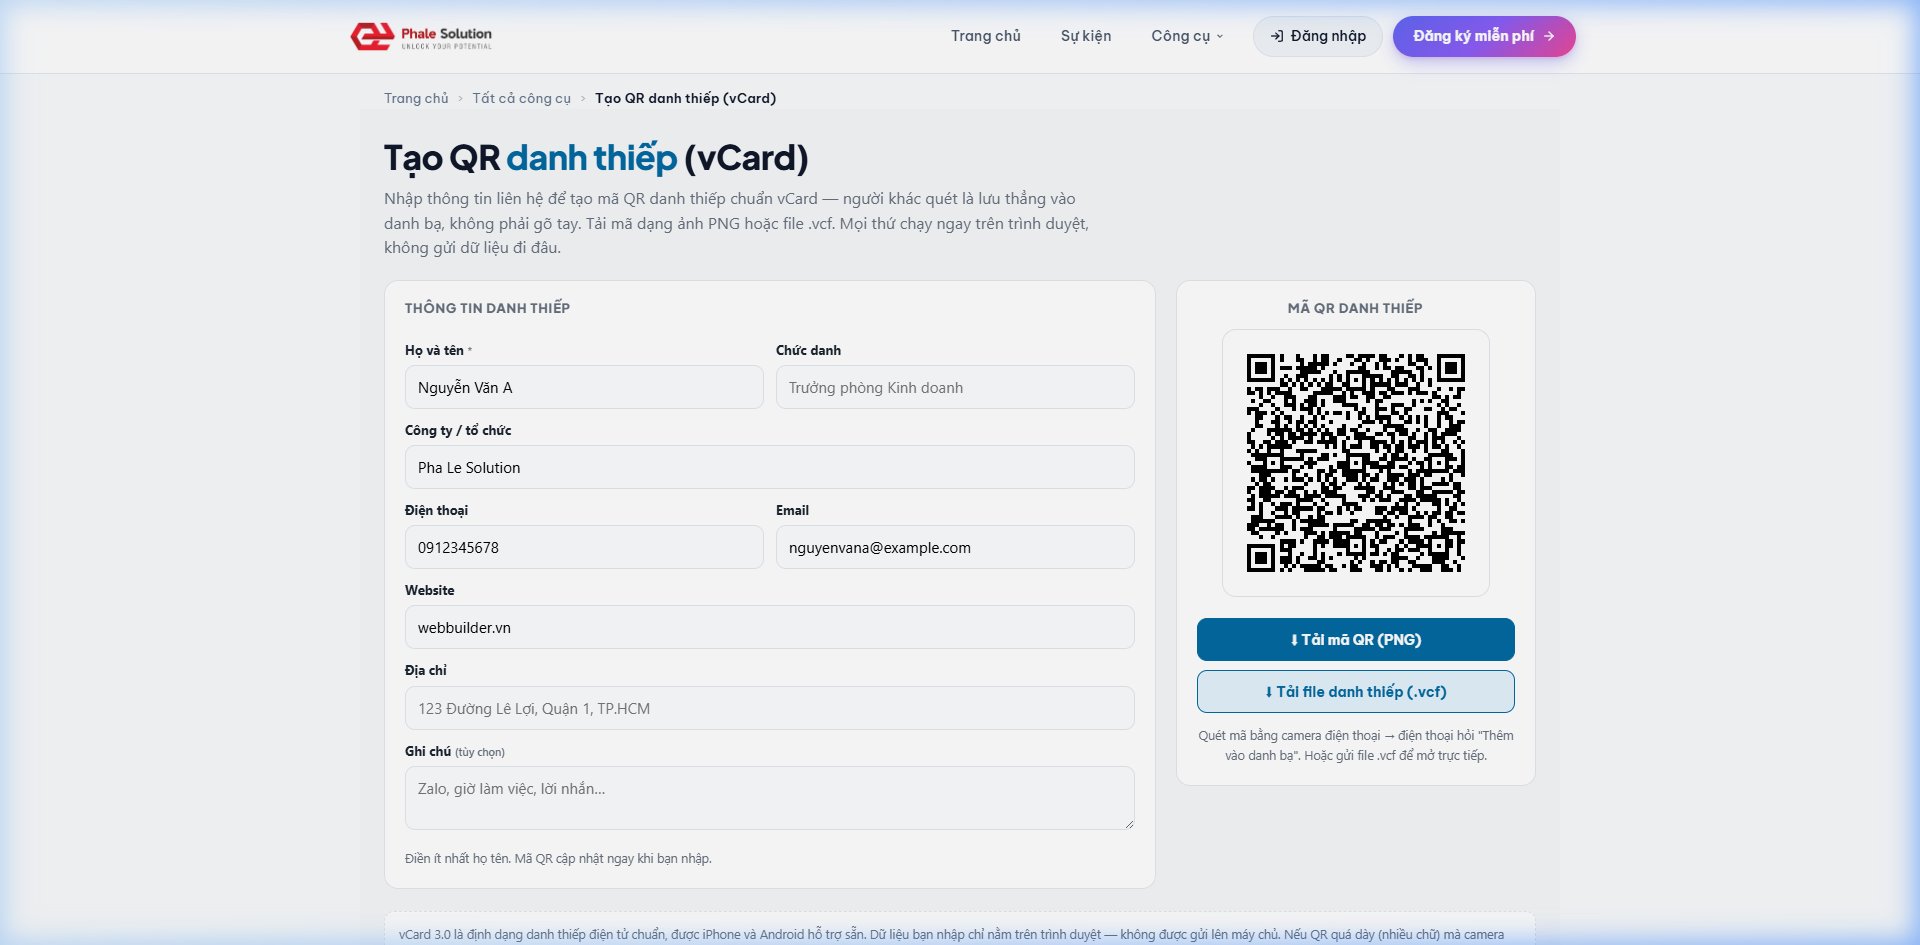Go to Tất cả công cụ breadcrumb
Image resolution: width=1920 pixels, height=945 pixels.
[x=521, y=98]
